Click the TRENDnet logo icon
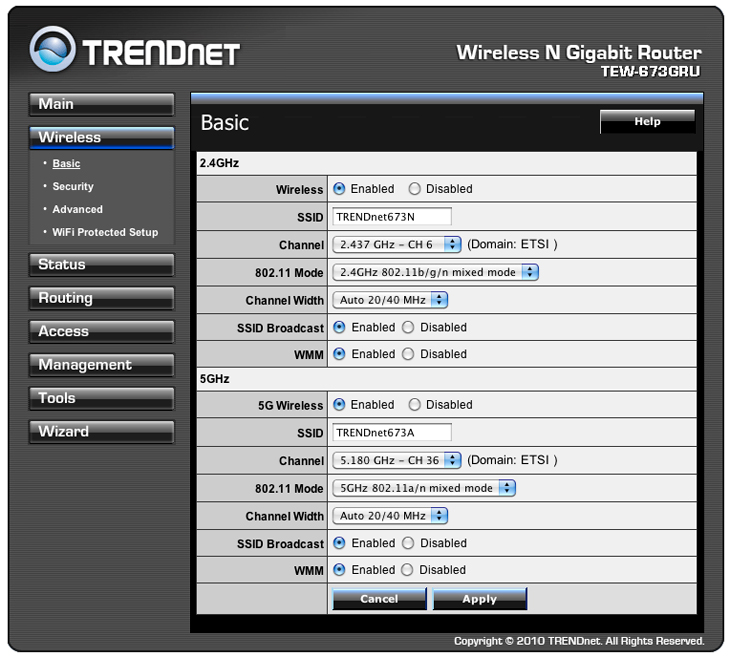 pos(53,51)
